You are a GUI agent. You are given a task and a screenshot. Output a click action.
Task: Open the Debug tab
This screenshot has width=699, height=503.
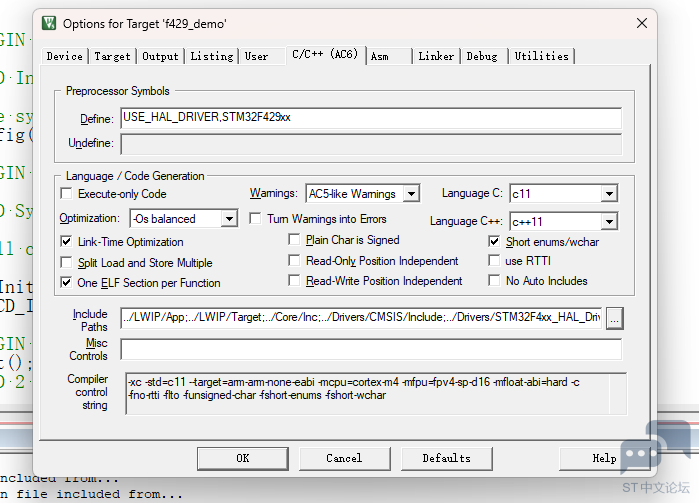482,57
